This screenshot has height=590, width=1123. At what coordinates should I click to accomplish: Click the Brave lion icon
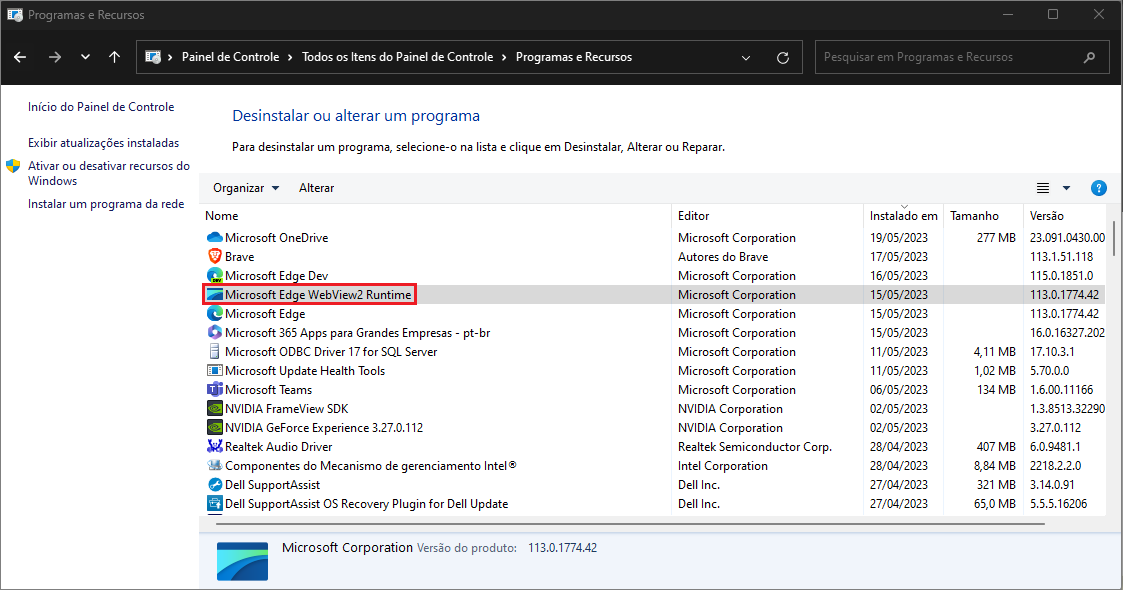click(x=214, y=256)
